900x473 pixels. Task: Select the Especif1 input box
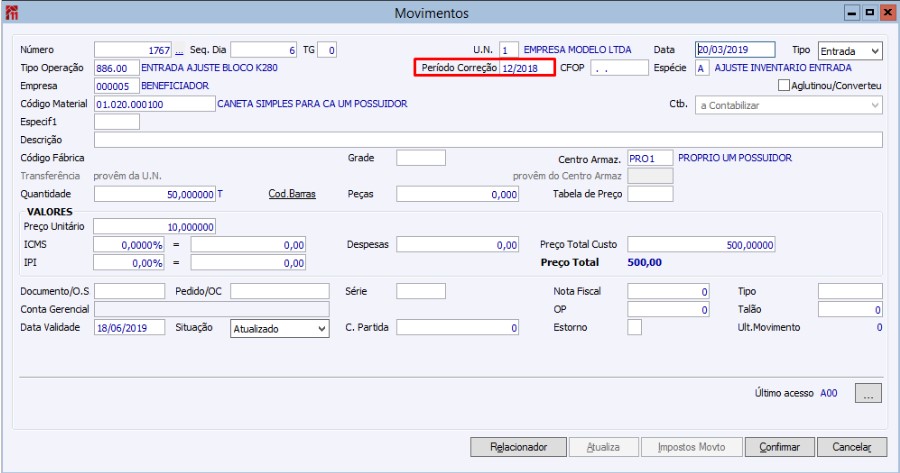(117, 122)
